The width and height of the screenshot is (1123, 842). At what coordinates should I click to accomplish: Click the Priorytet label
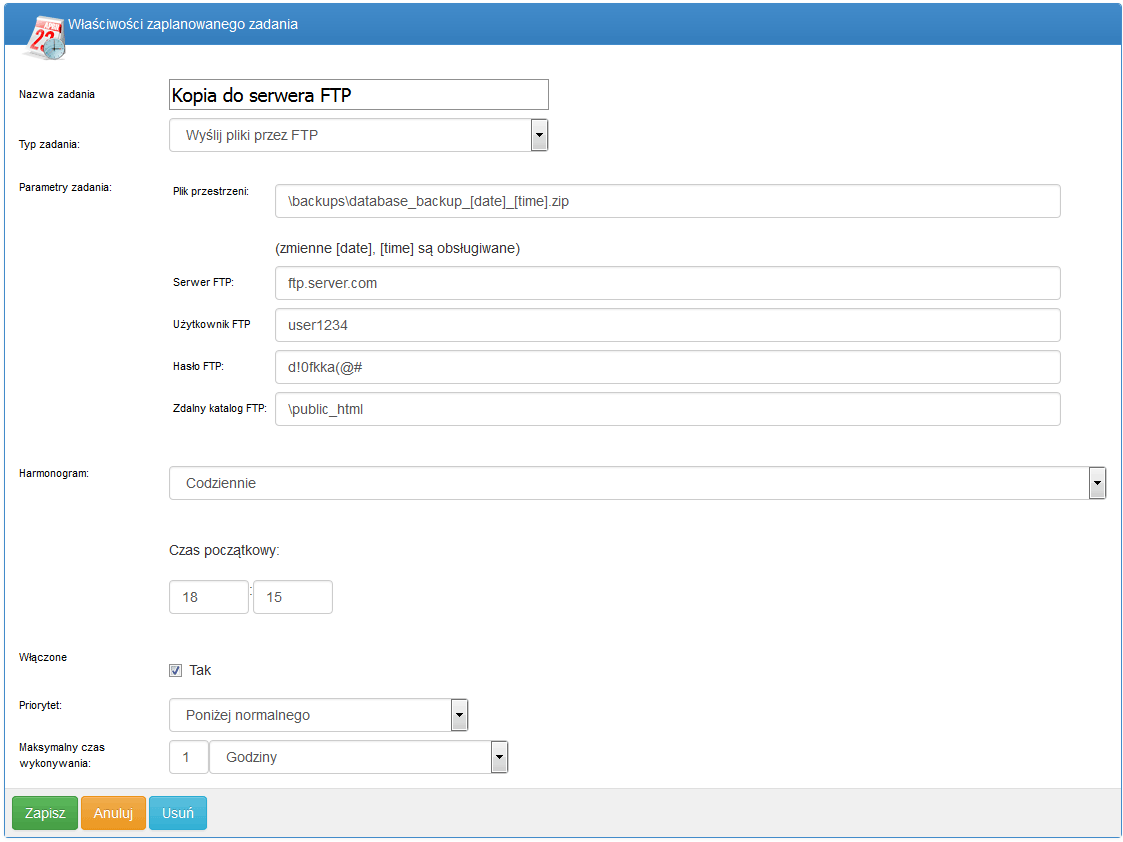pyautogui.click(x=40, y=705)
